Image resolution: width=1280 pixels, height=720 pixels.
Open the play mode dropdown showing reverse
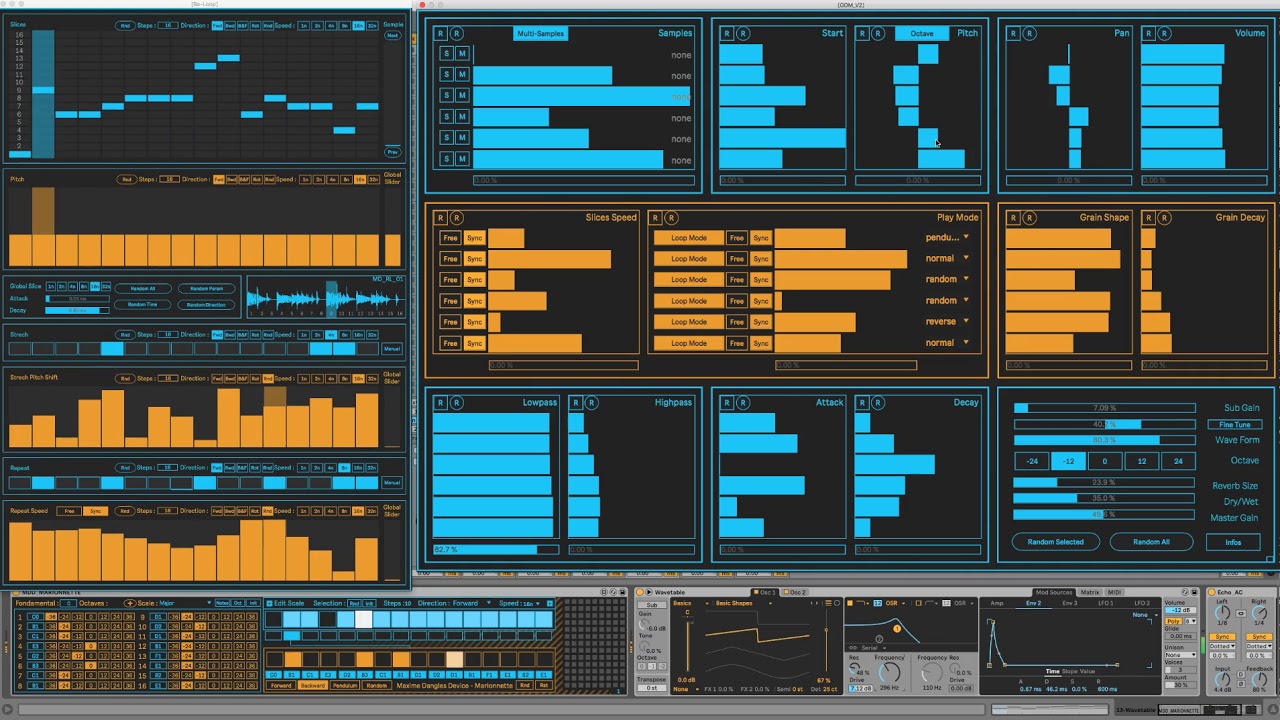coord(947,321)
